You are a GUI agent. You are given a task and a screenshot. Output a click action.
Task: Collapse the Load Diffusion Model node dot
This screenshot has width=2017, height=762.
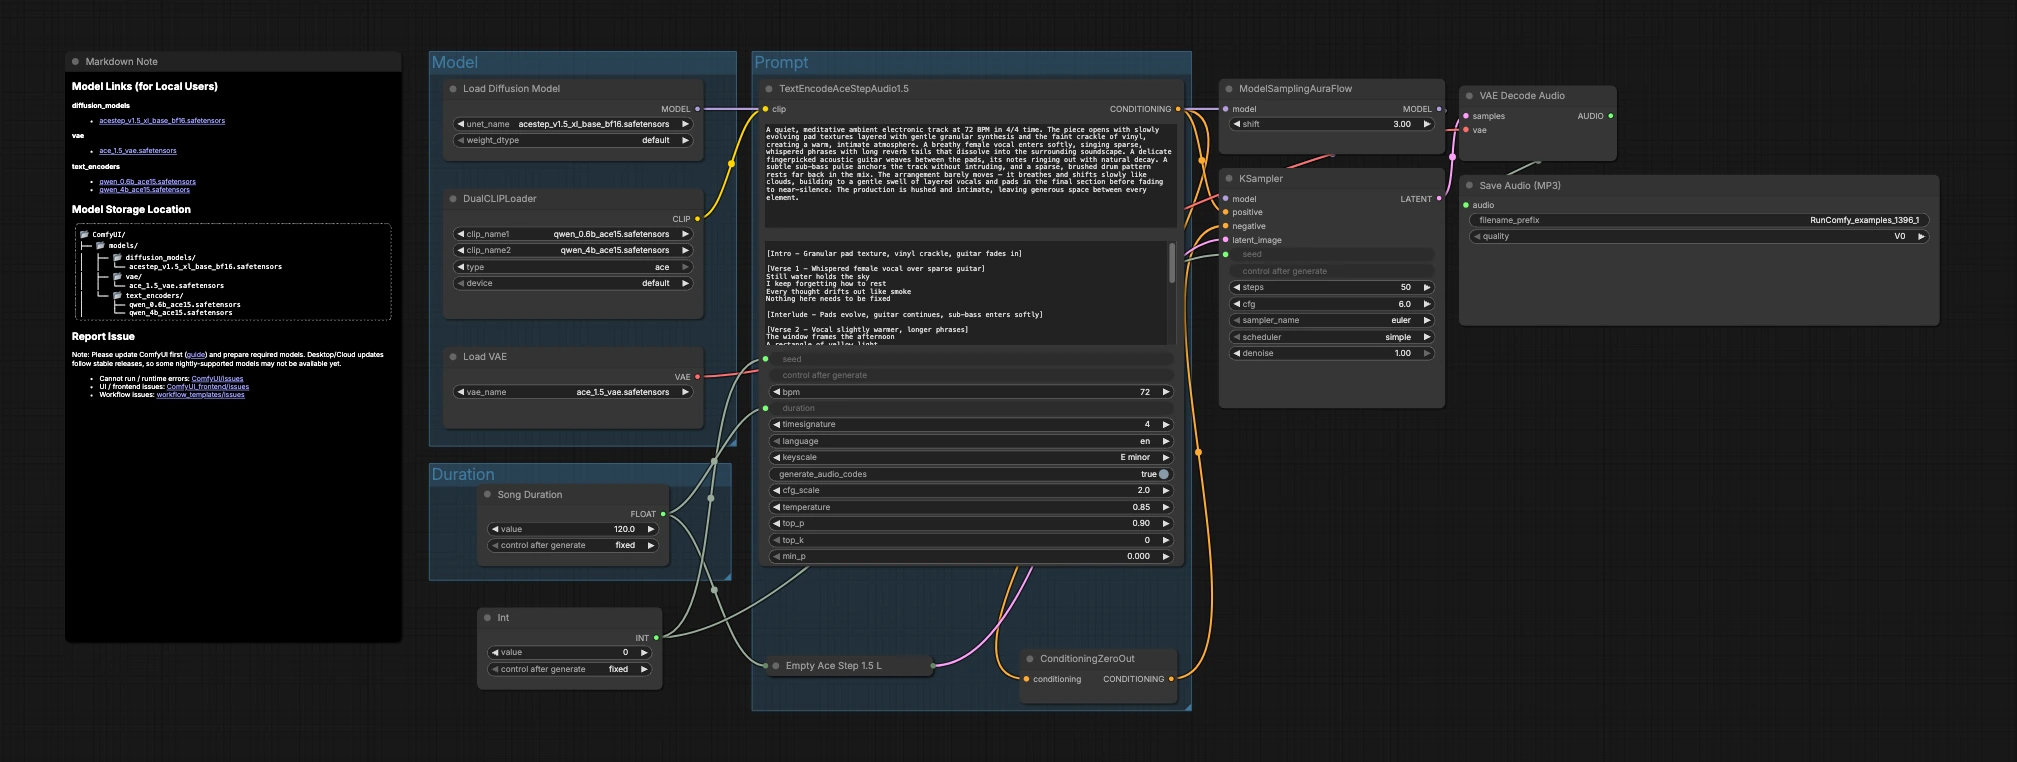pos(453,89)
